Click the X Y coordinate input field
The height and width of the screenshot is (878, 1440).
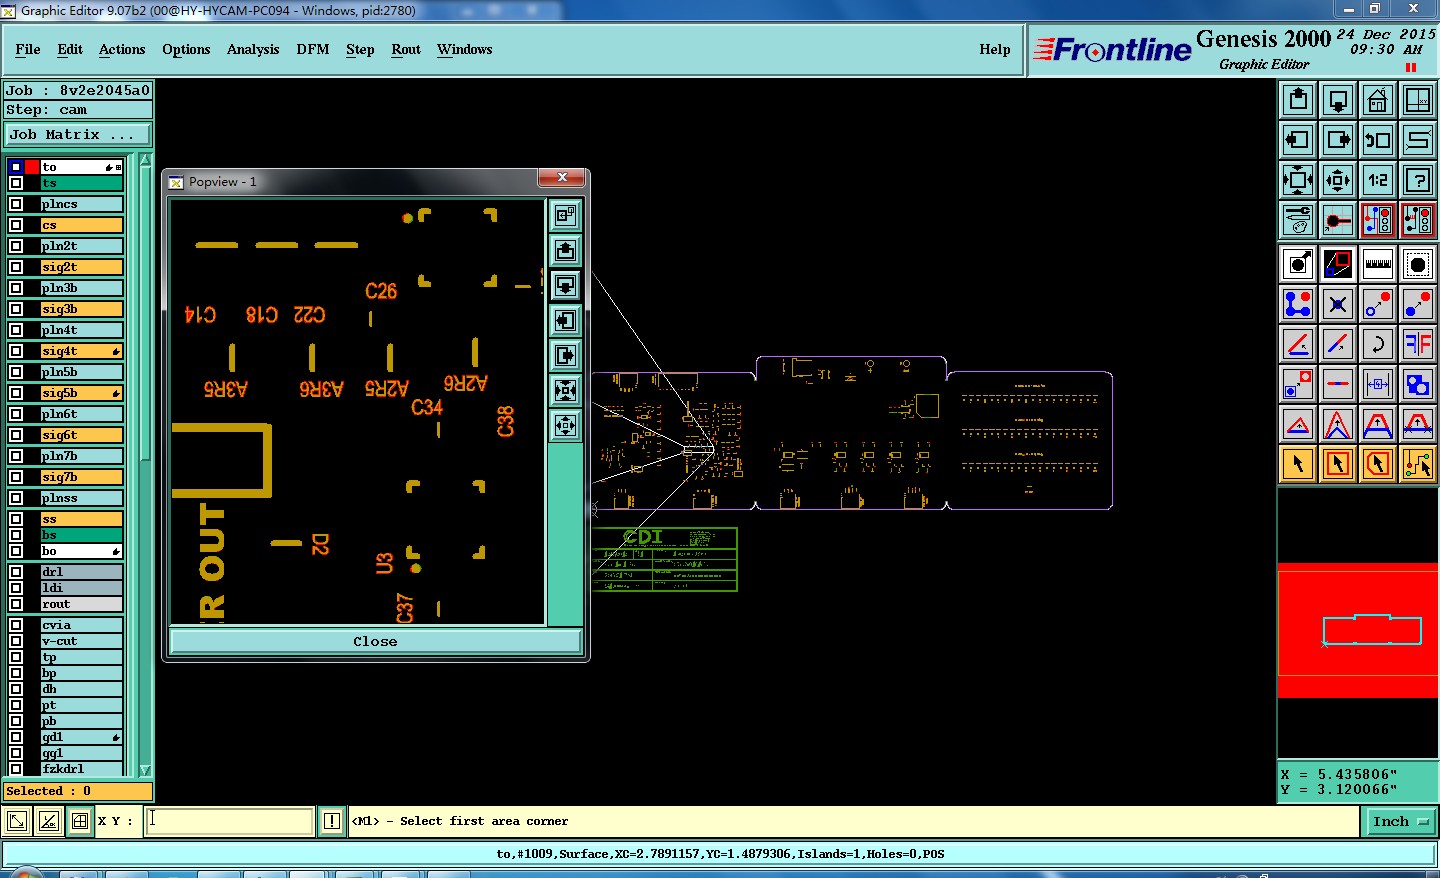[230, 821]
